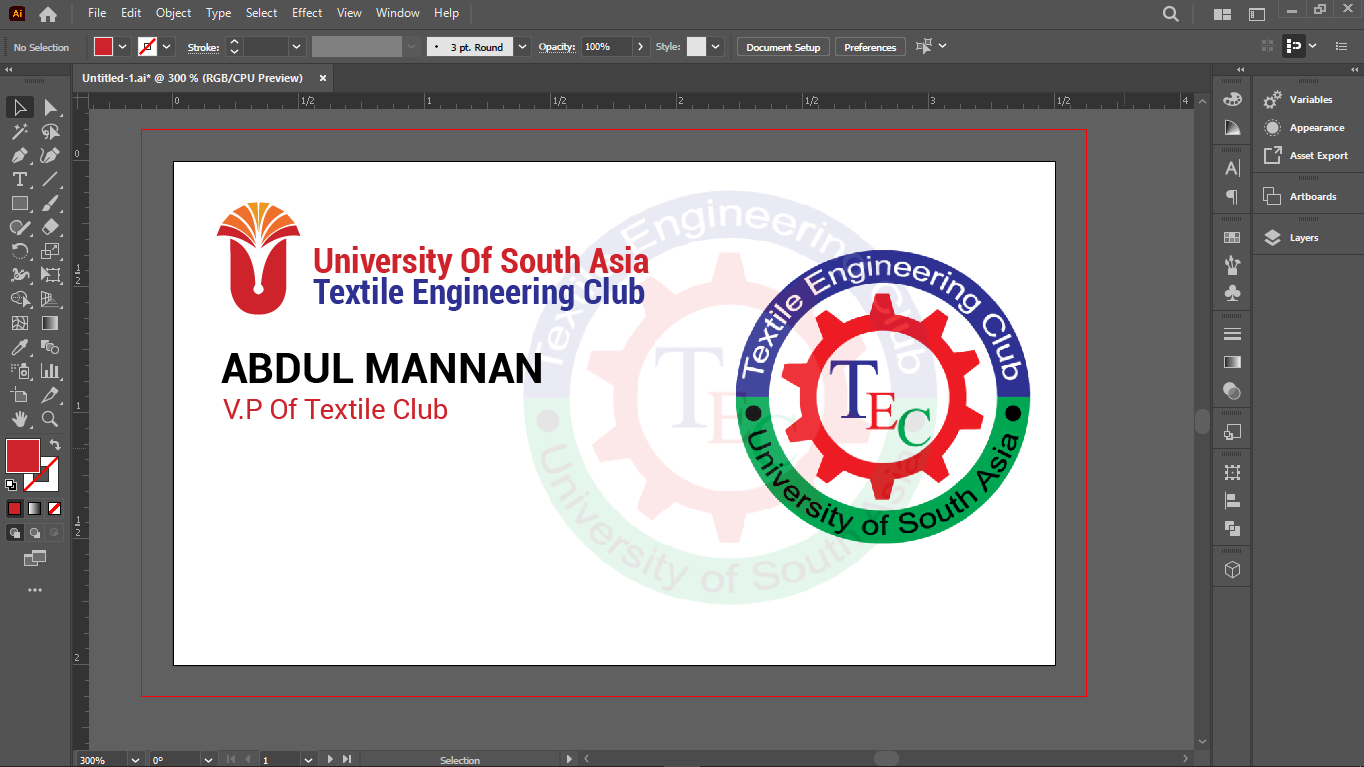The width and height of the screenshot is (1364, 767).
Task: Select the Direct Selection tool
Action: coord(50,107)
